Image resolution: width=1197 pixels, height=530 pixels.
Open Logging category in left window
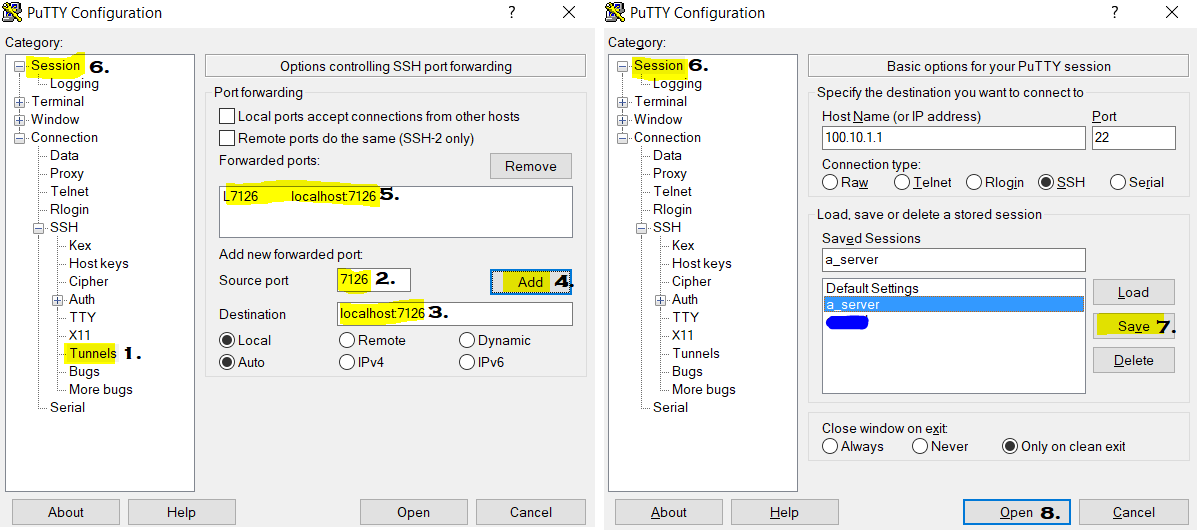click(74, 83)
